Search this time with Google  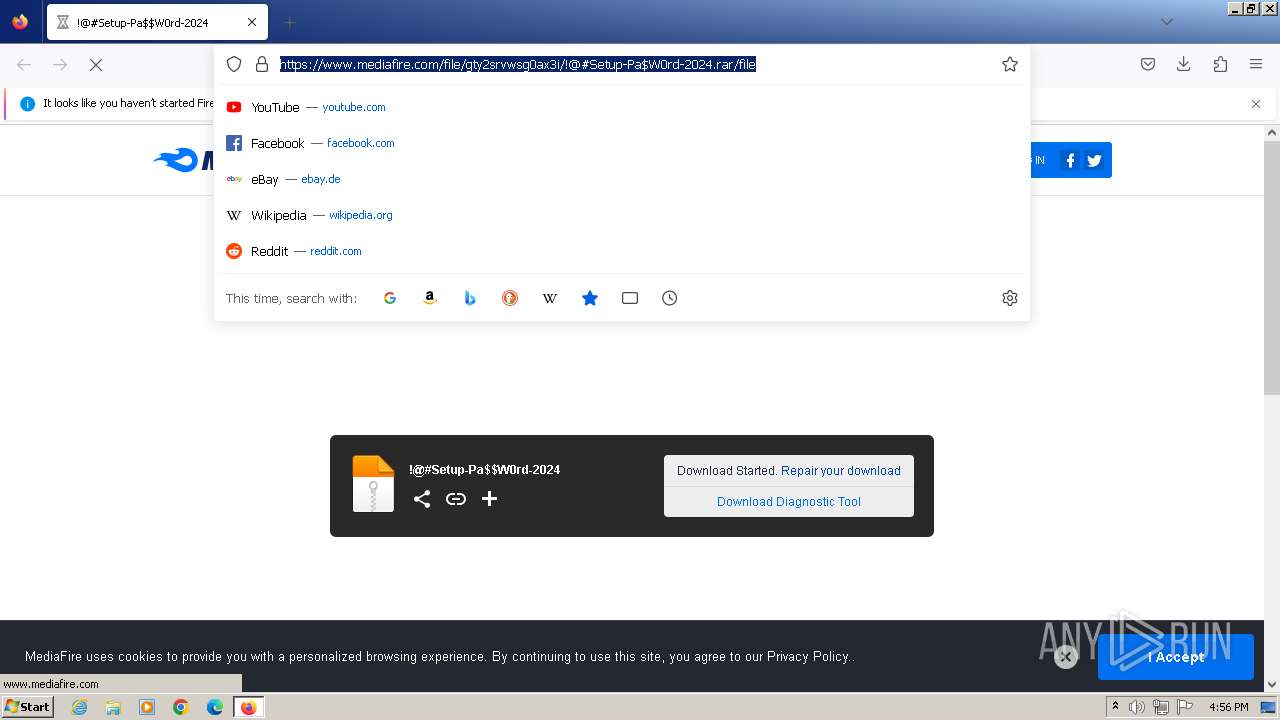[x=390, y=298]
